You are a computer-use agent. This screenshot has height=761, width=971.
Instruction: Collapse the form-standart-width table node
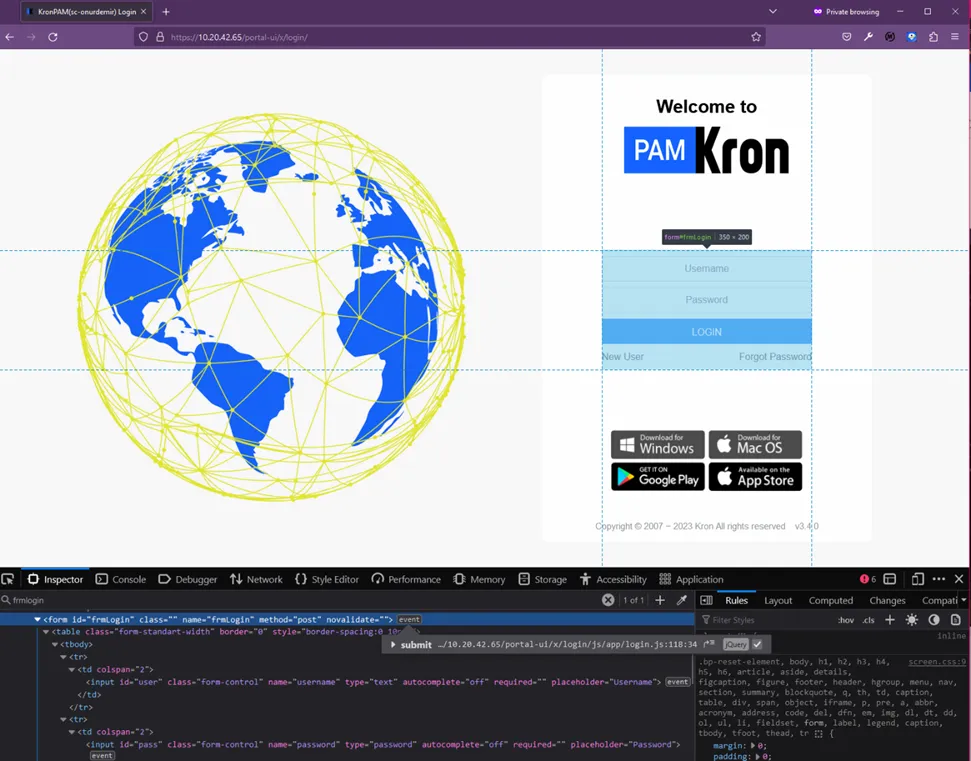pyautogui.click(x=46, y=632)
